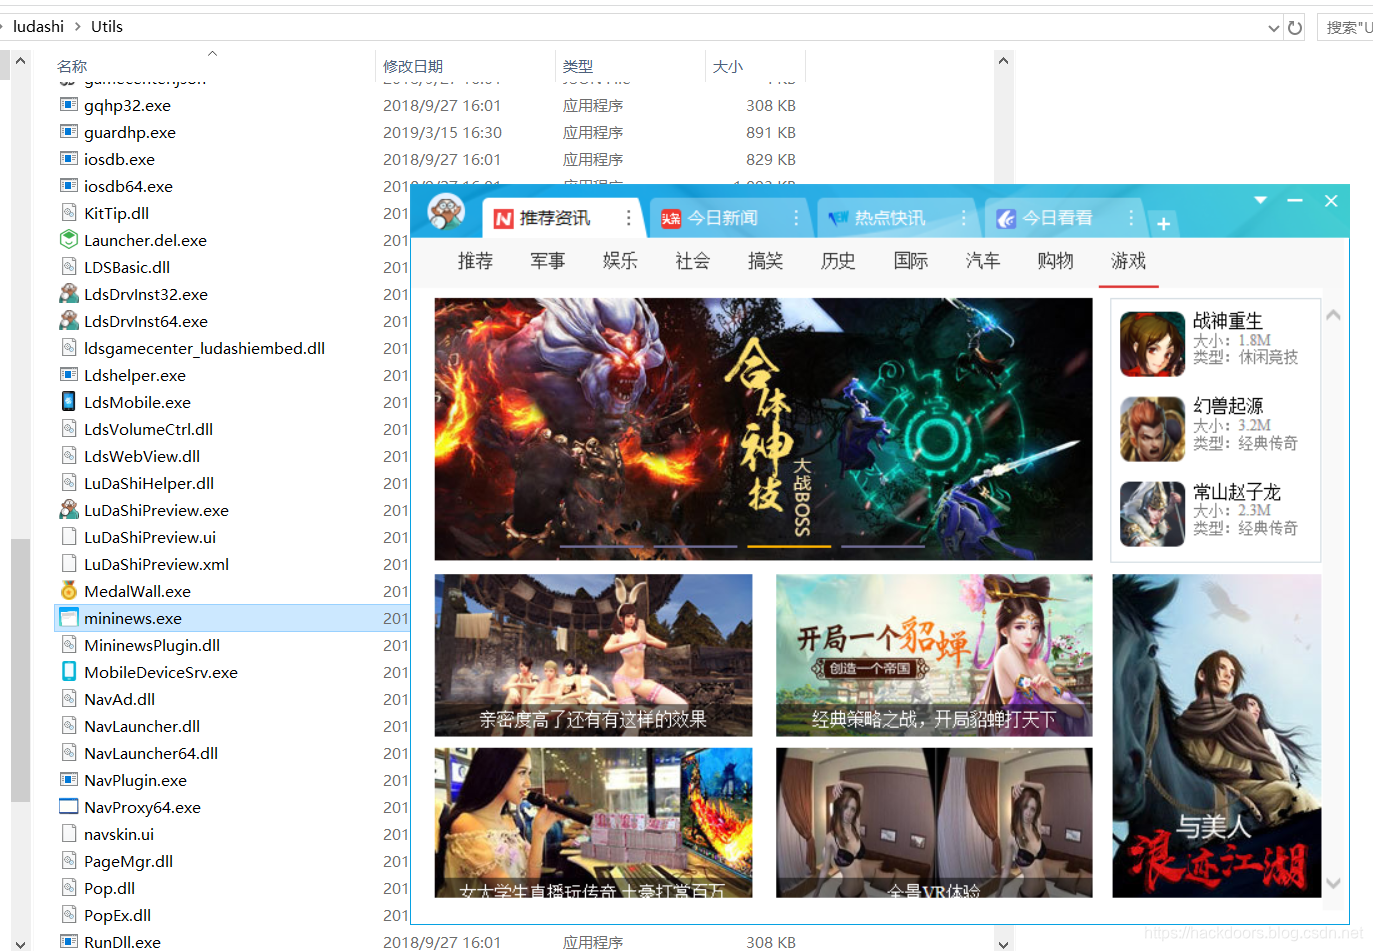Select the 国际 news category
The image size is (1373, 951).
[911, 261]
